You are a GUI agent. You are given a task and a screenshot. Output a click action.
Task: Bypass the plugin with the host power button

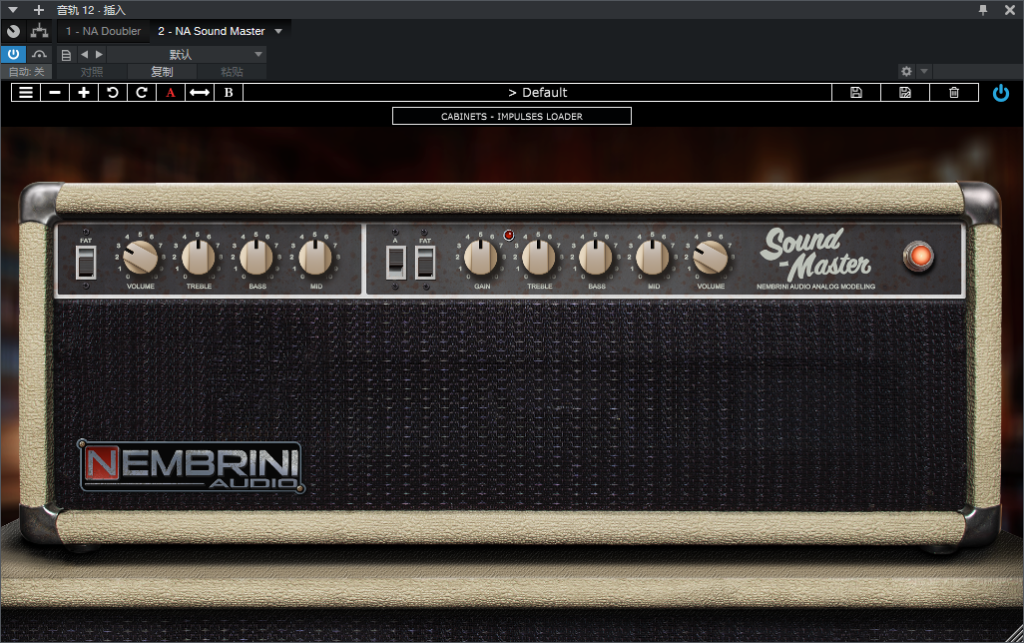pos(13,54)
